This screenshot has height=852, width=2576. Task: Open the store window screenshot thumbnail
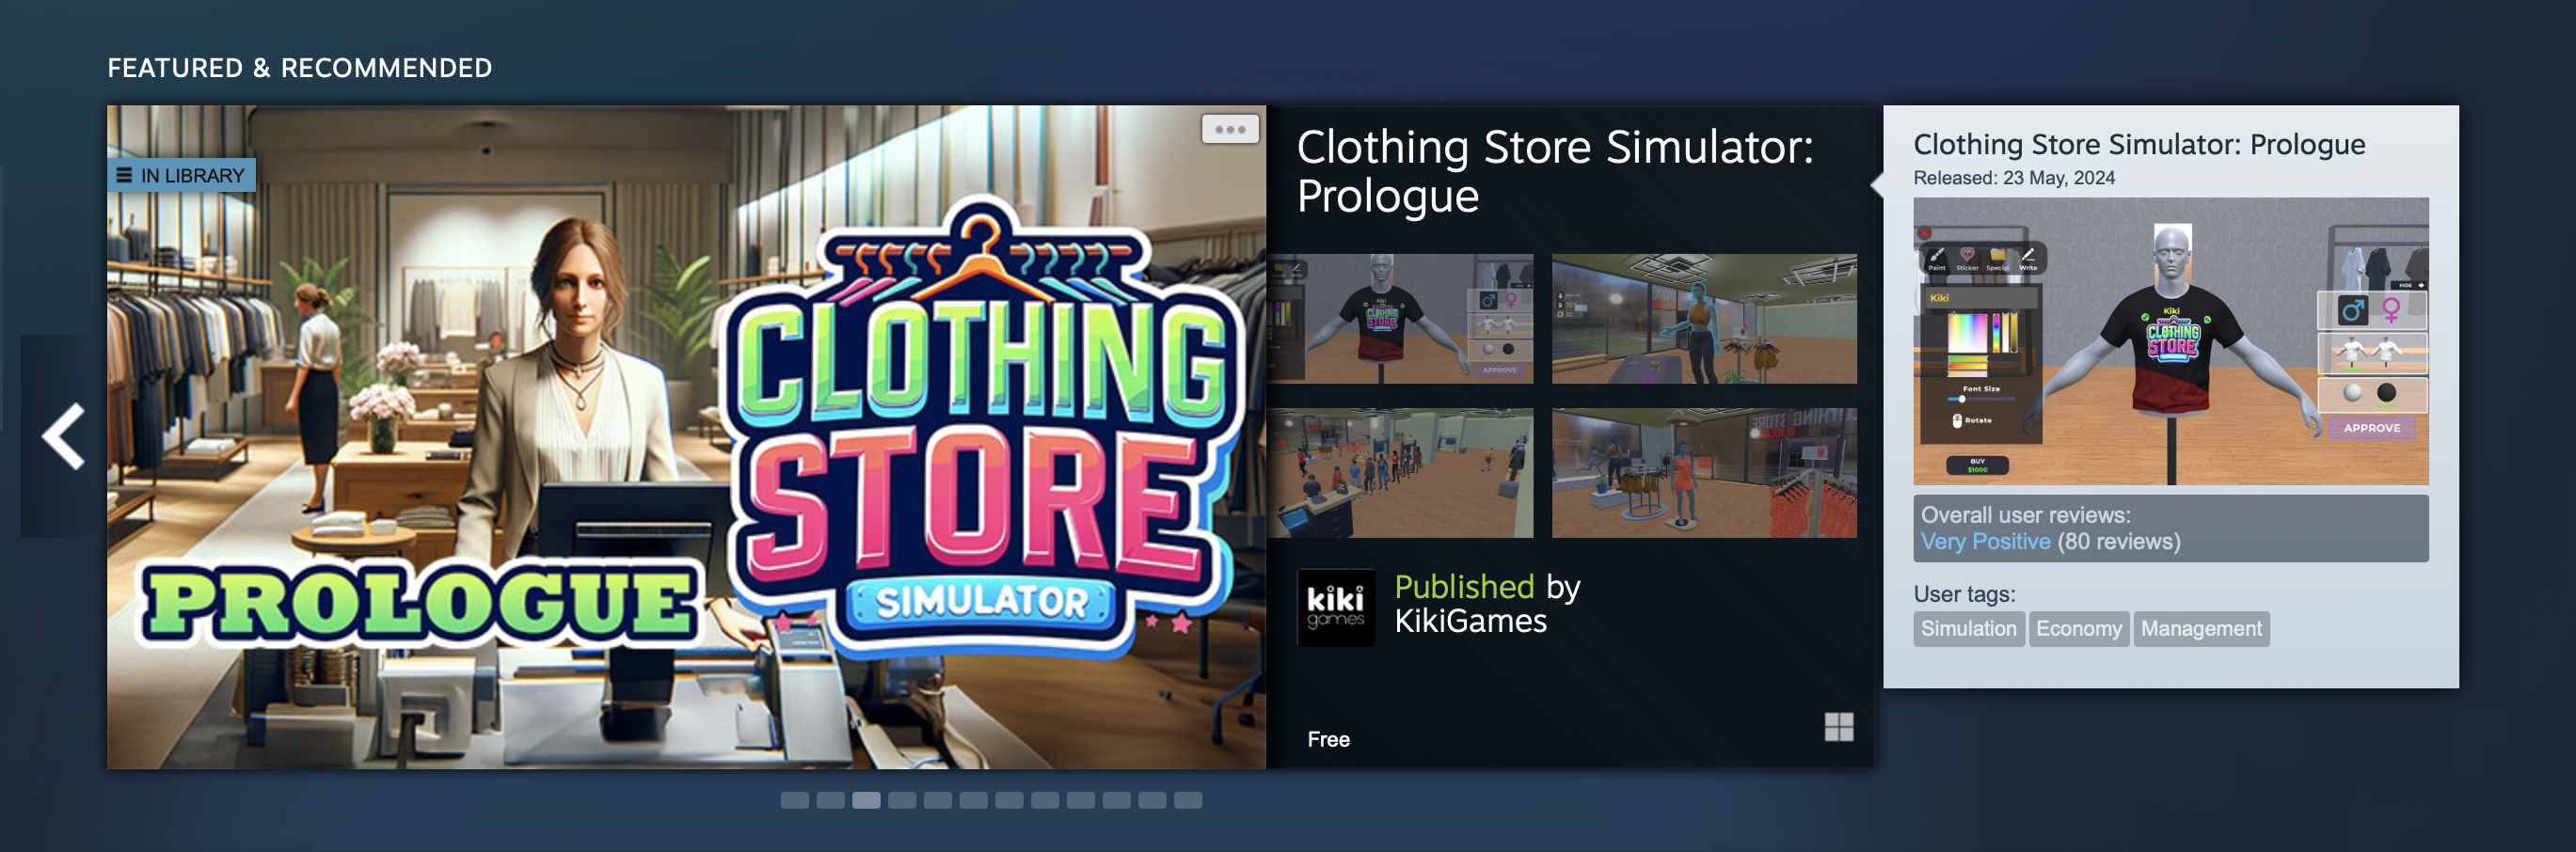[1704, 319]
